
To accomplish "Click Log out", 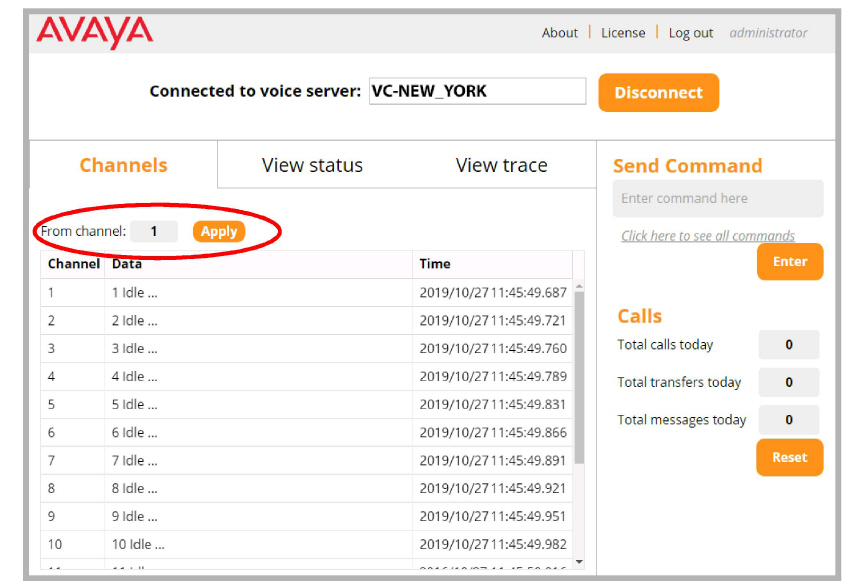I will pyautogui.click(x=690, y=33).
